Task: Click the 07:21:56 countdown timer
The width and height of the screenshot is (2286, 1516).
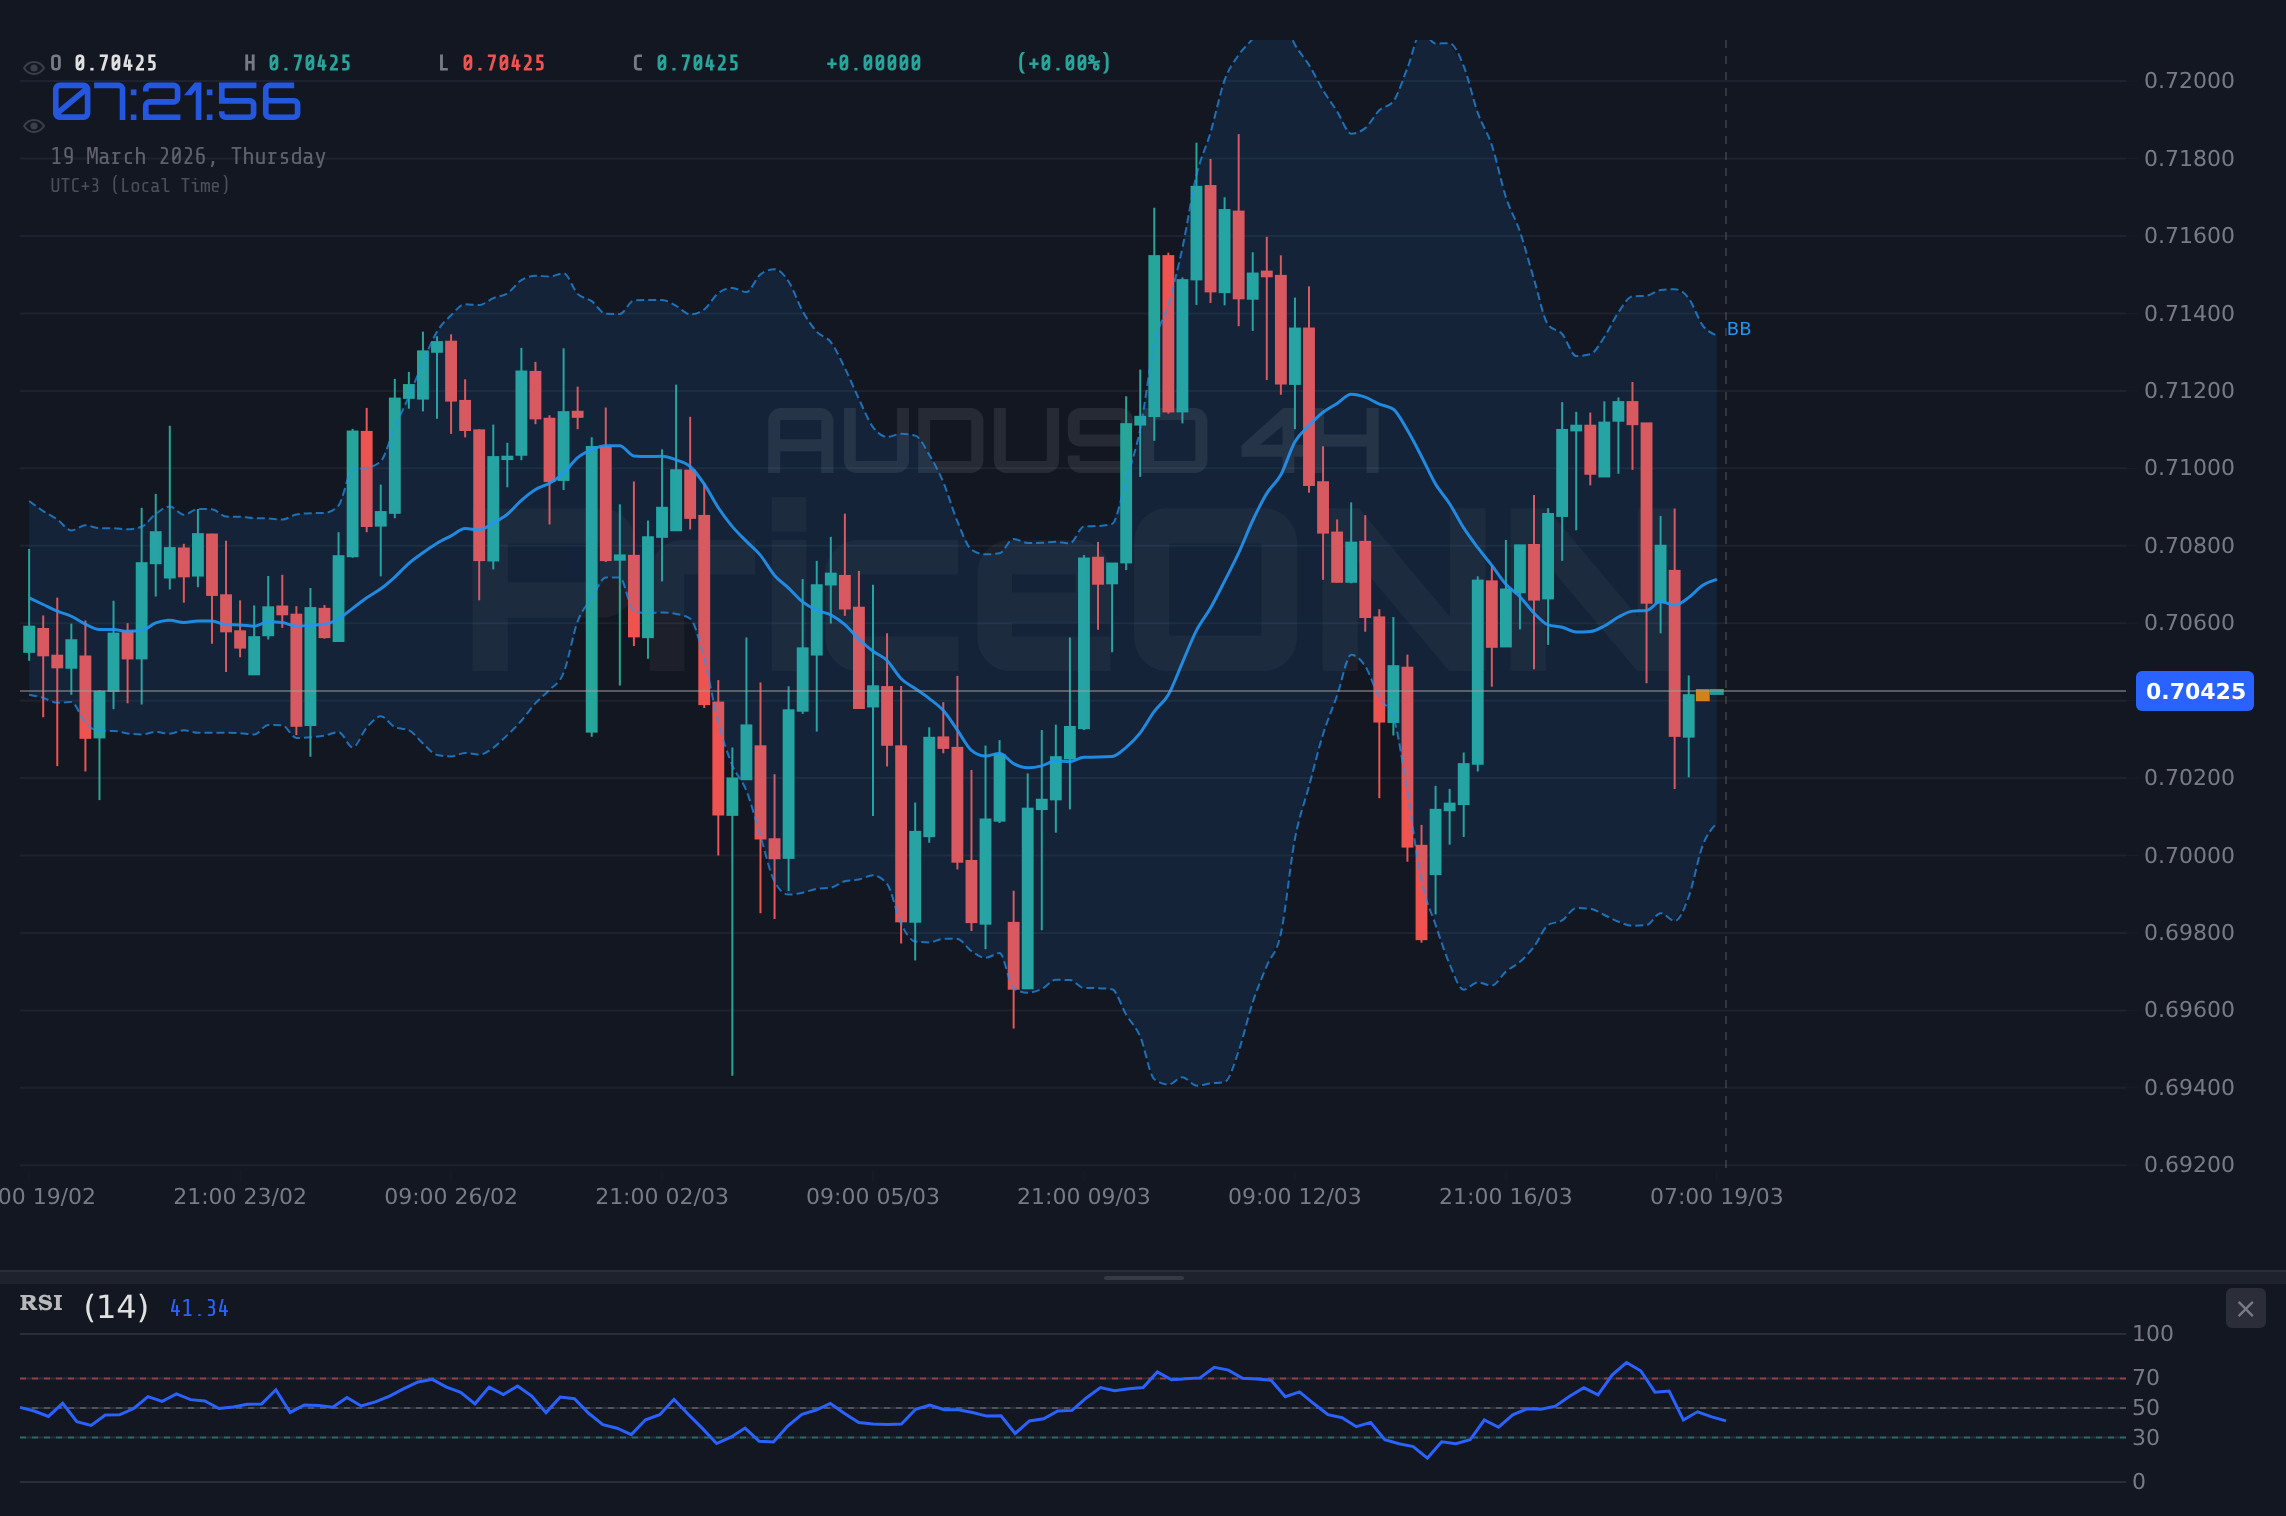Action: (175, 103)
